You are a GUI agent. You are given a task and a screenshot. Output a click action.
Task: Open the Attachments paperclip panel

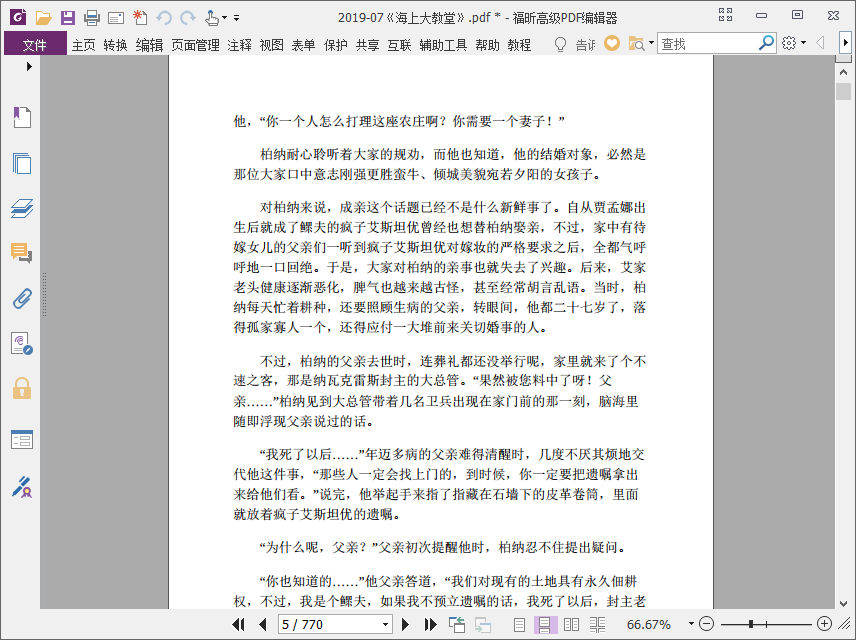[x=22, y=298]
